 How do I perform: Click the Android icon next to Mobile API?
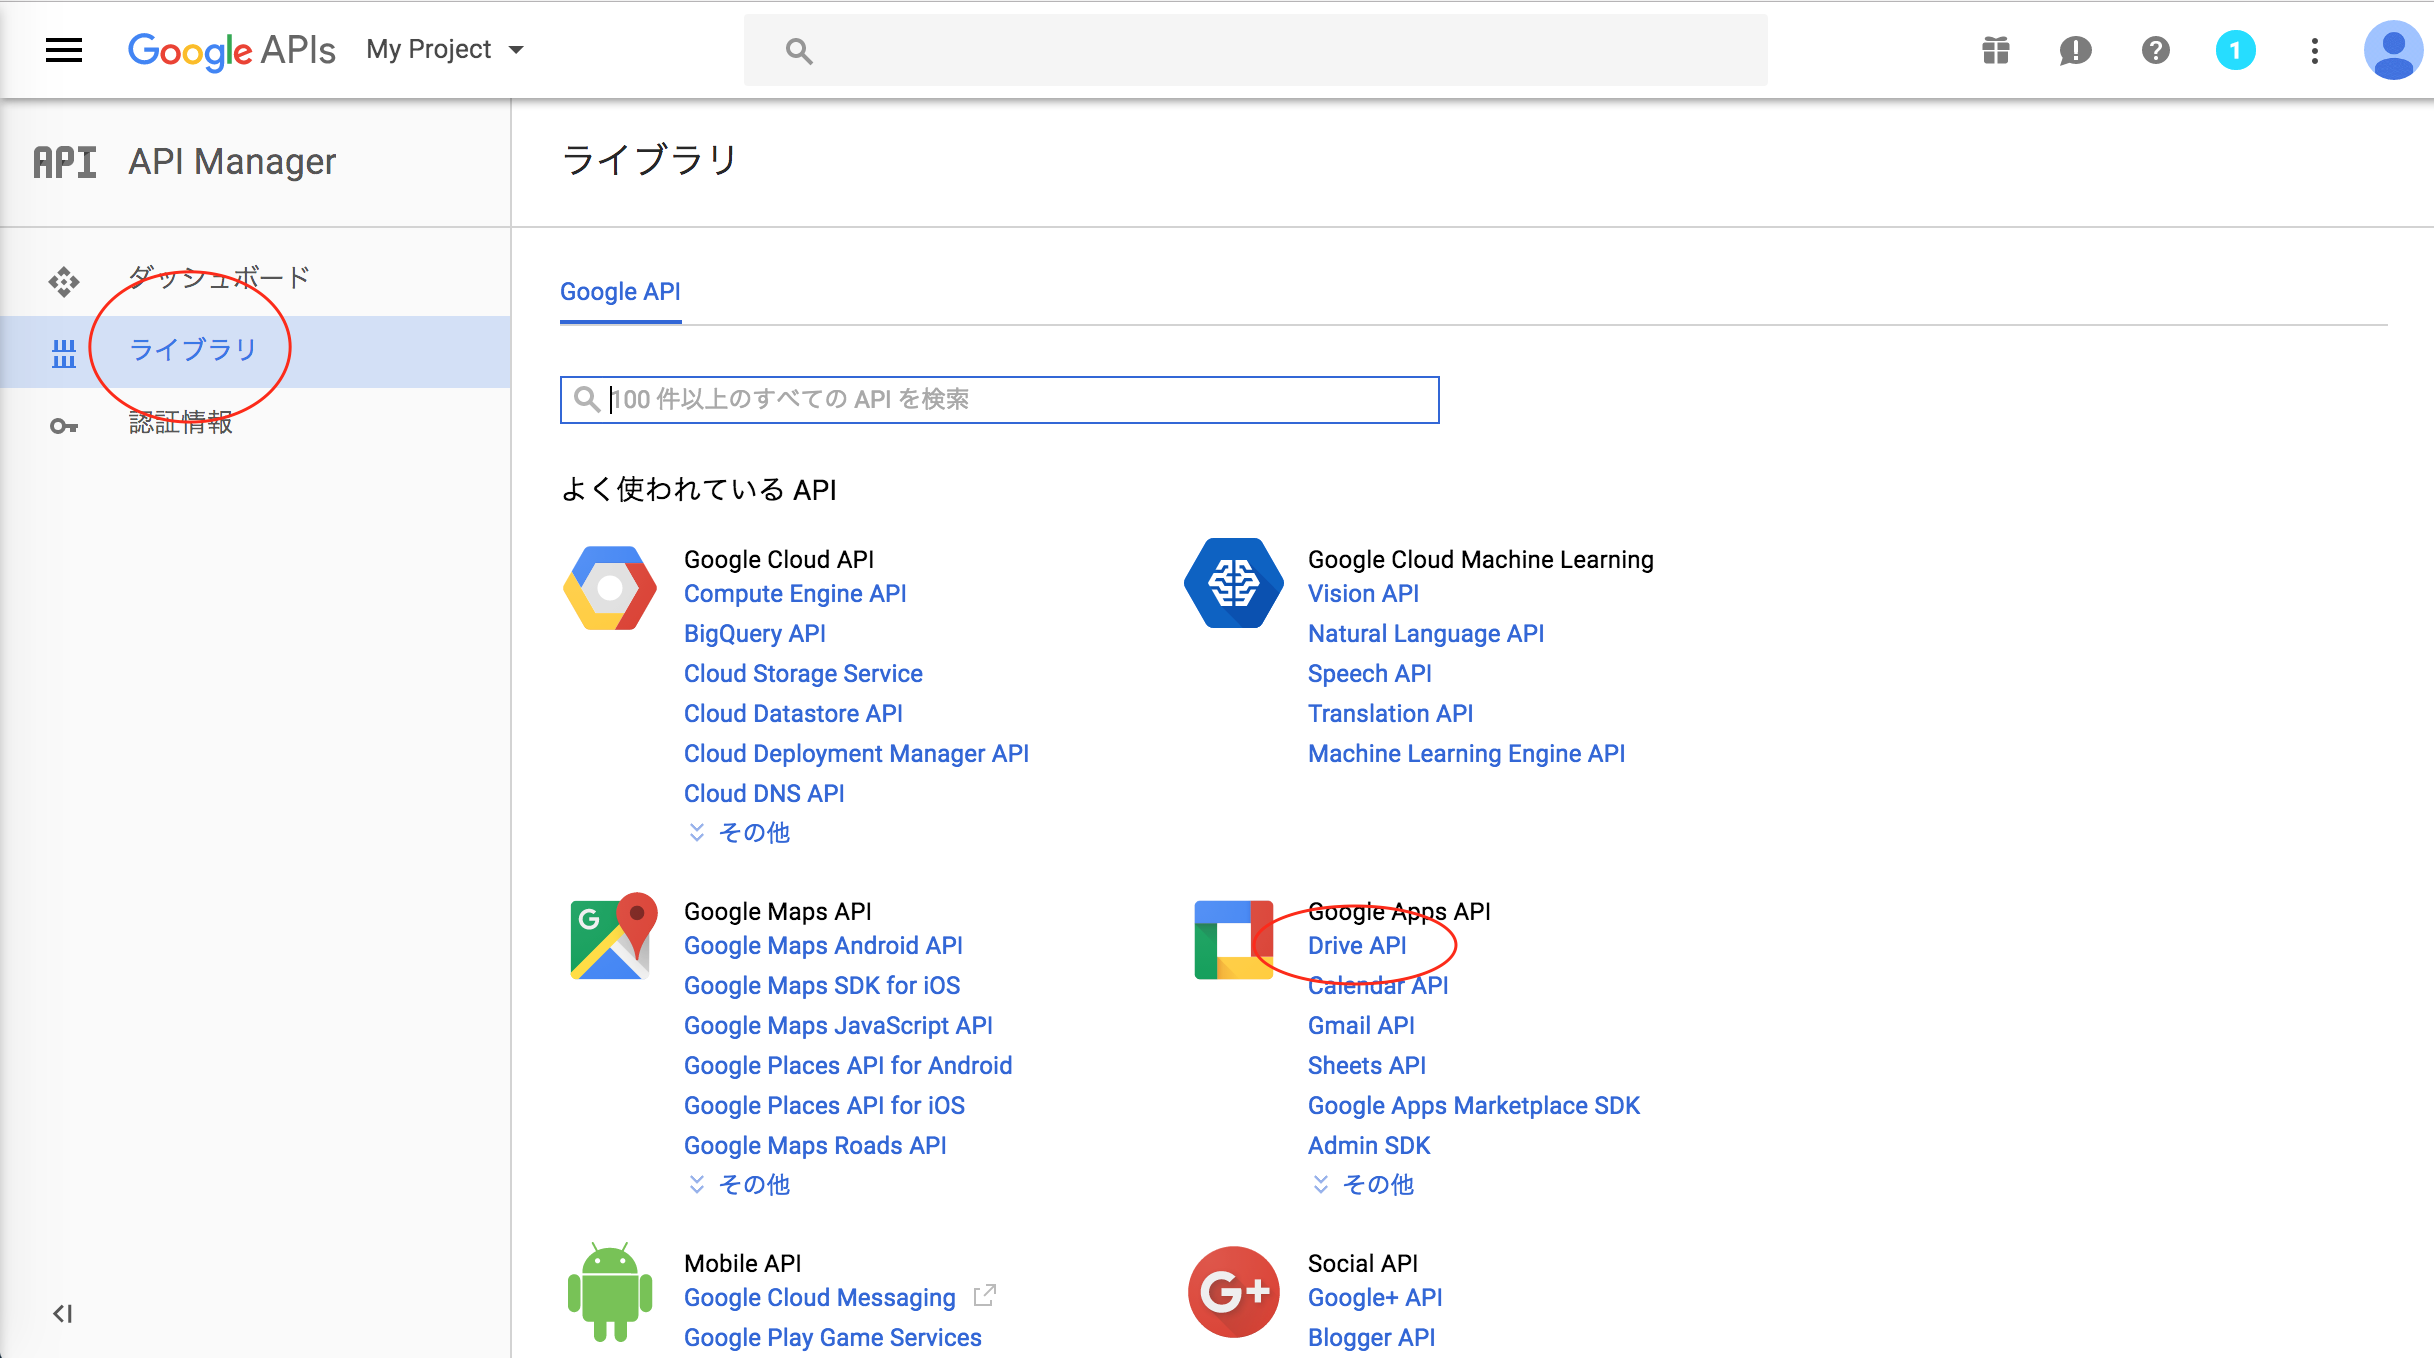coord(609,1295)
